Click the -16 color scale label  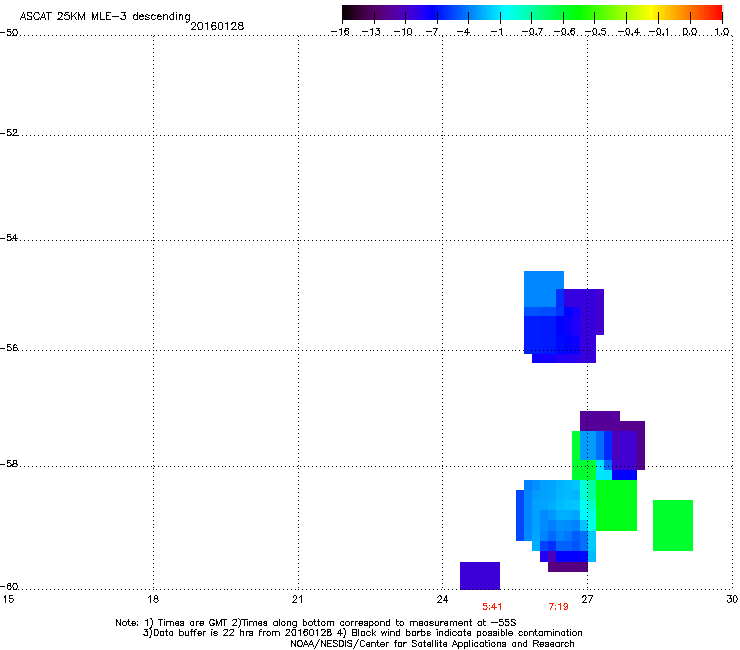340,32
